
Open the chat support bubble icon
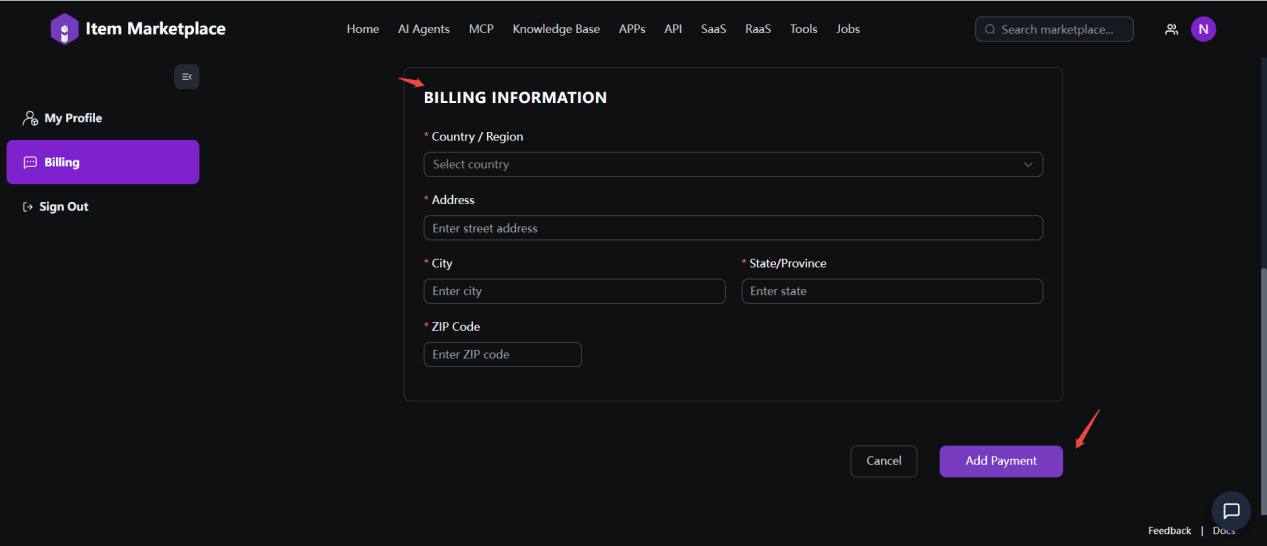(x=1231, y=511)
